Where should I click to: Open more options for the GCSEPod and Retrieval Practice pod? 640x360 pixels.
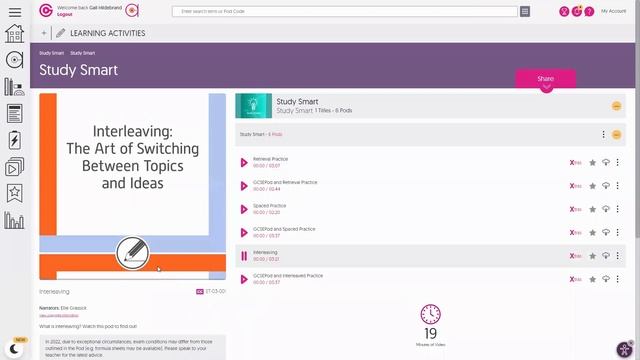coord(618,186)
